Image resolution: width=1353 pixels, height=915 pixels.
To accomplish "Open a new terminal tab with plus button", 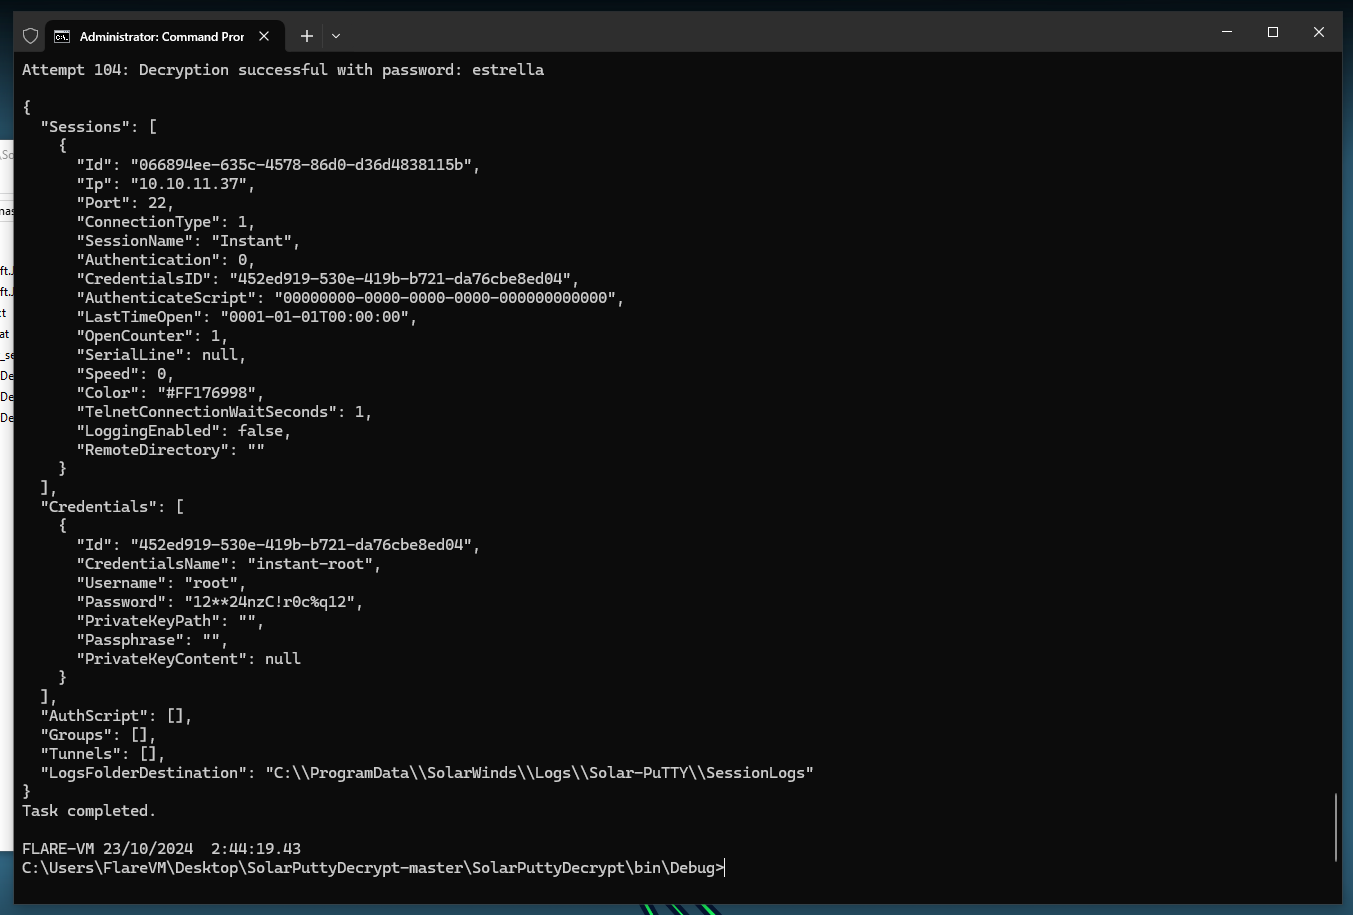I will click(307, 36).
